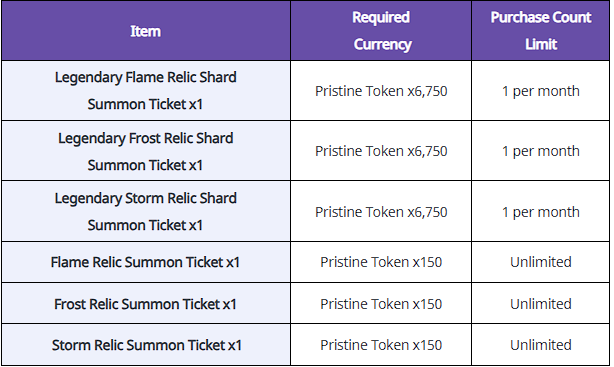Viewport: 614px width, 367px height.
Task: Click the Frost Relic Summon Ticket x1 cell
Action: coord(146,304)
